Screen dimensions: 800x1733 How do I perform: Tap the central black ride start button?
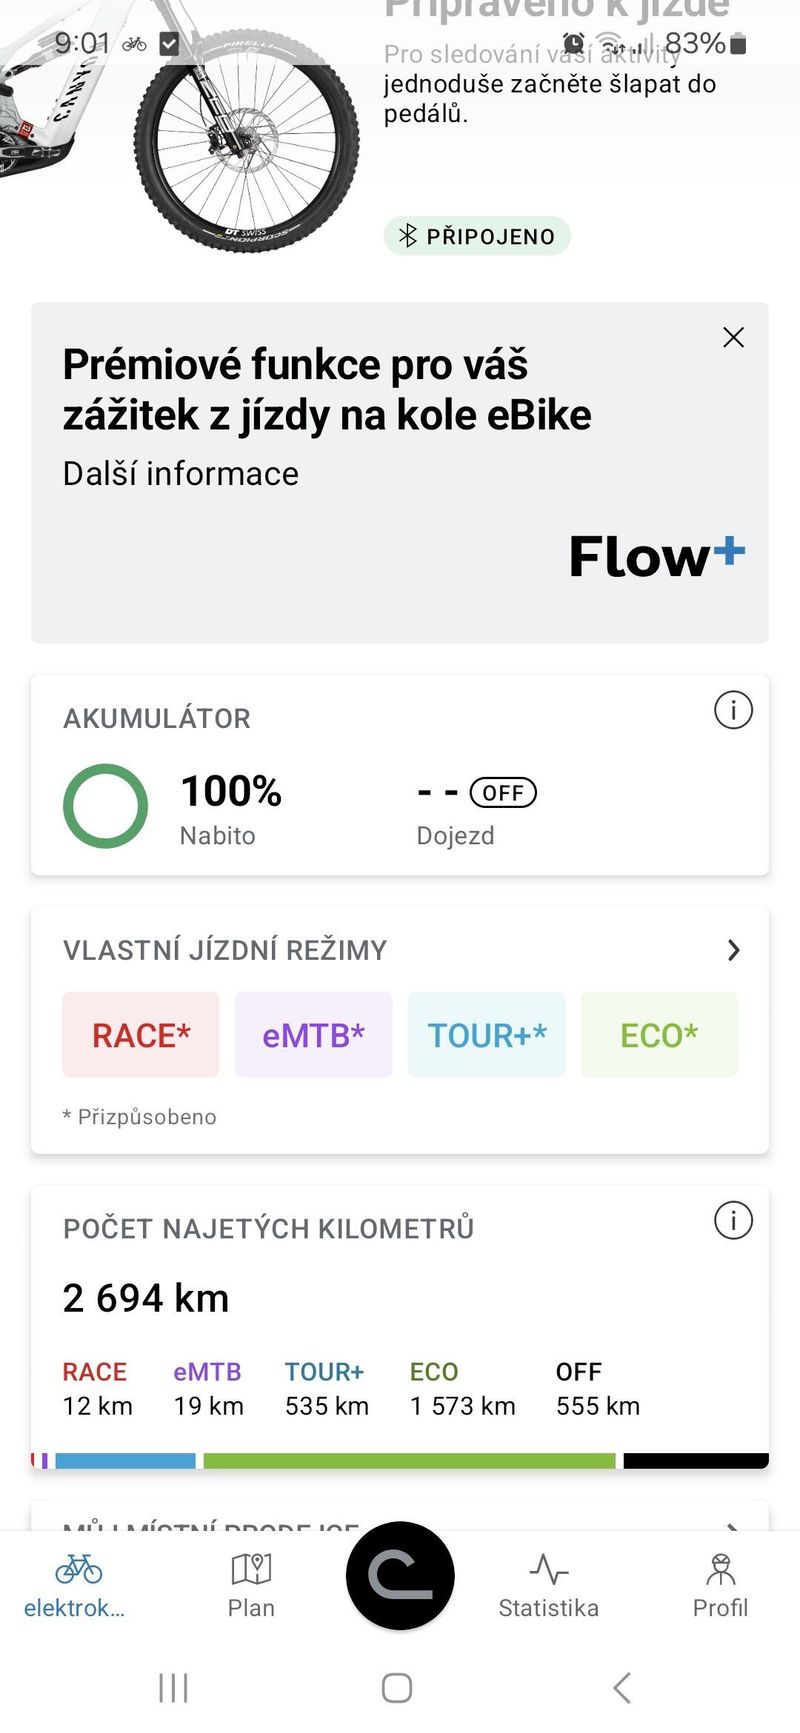[400, 1576]
